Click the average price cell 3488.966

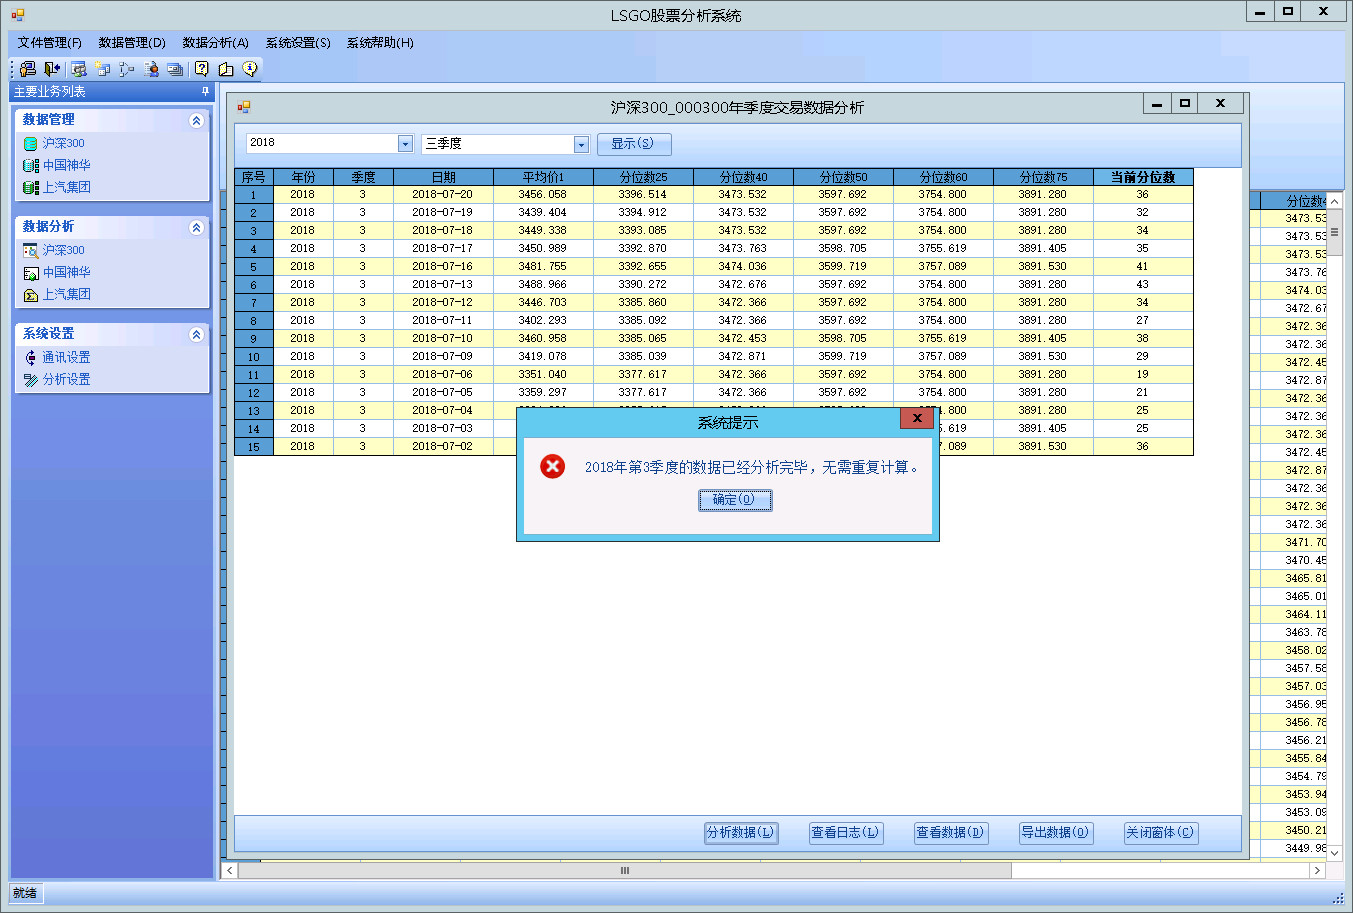click(543, 285)
